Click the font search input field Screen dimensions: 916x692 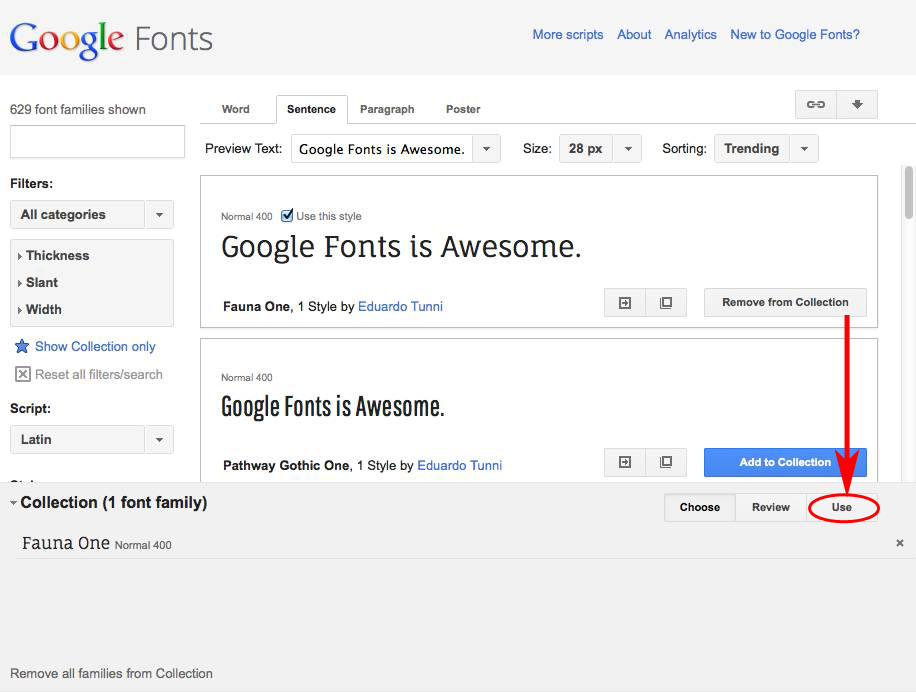(x=98, y=141)
